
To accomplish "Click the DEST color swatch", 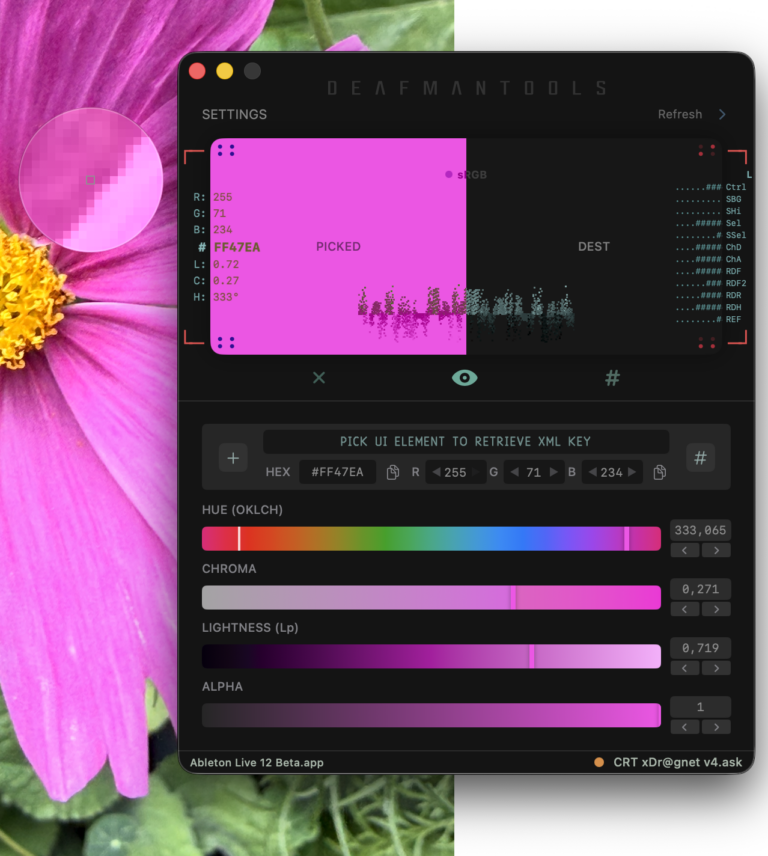I will pyautogui.click(x=594, y=246).
